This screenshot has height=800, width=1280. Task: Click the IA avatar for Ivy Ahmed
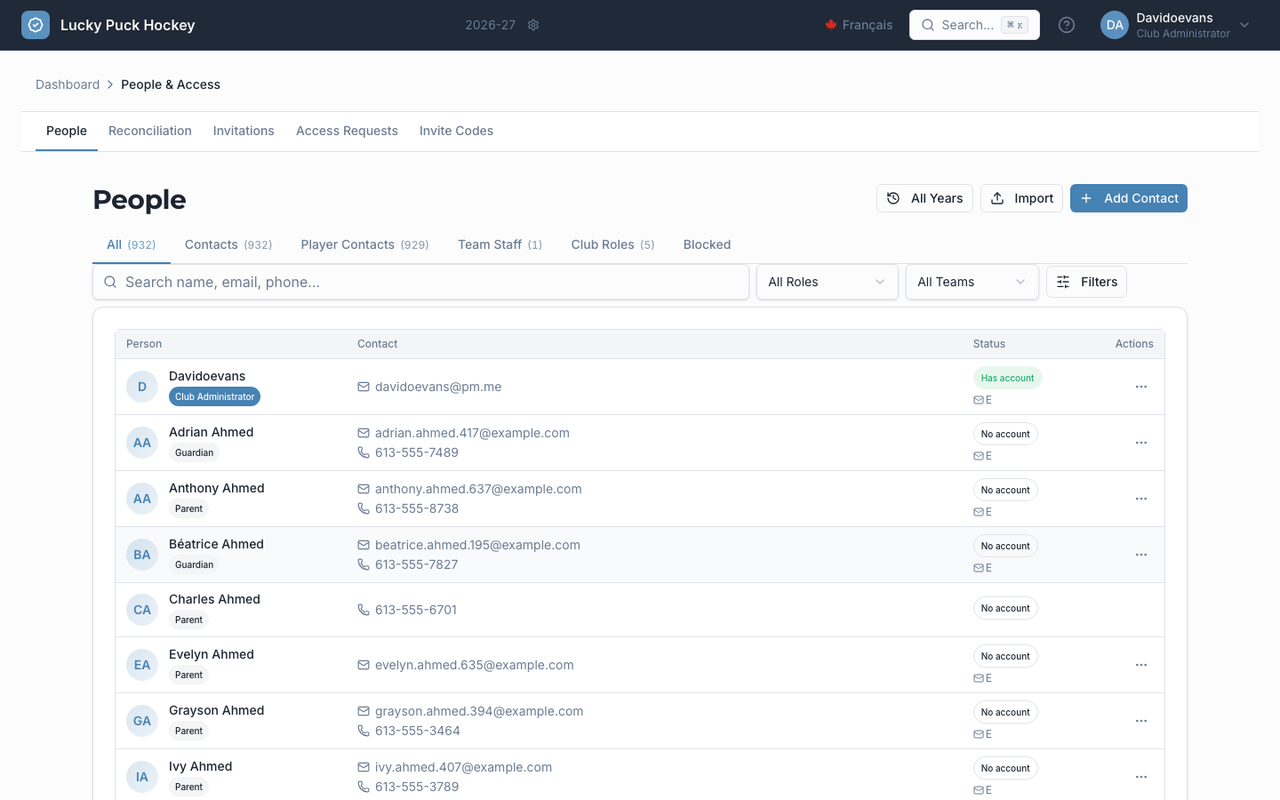tap(142, 777)
